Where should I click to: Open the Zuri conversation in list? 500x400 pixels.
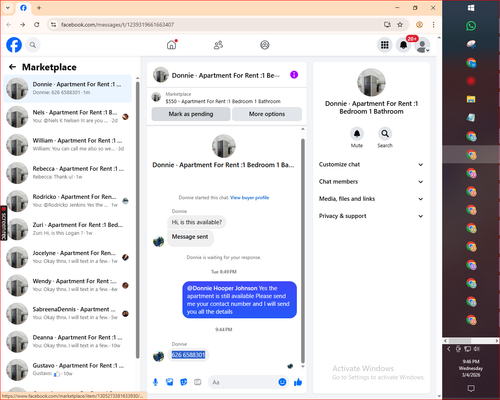[68, 229]
